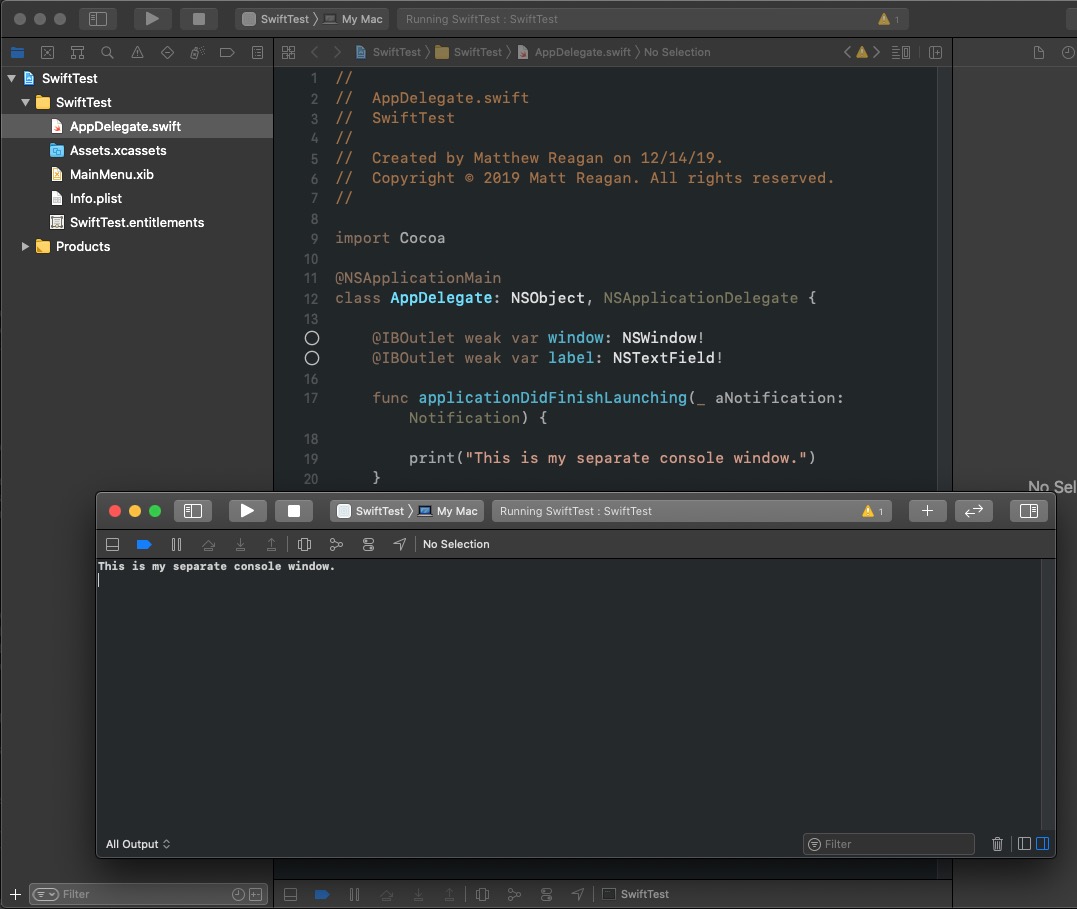Click the window IBOutlet connection circle
This screenshot has height=909, width=1077.
312,338
